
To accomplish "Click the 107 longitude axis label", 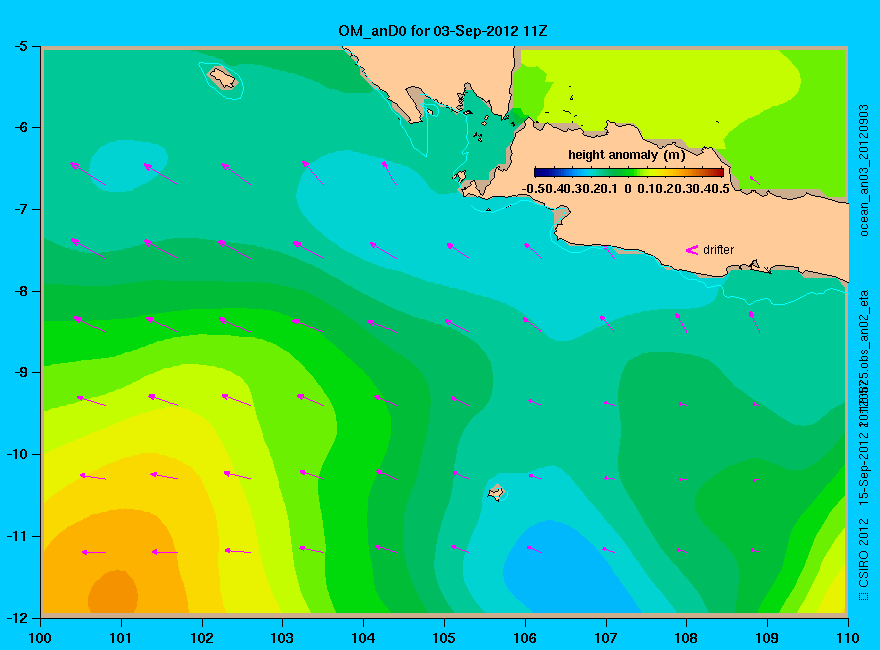I will pyautogui.click(x=606, y=638).
